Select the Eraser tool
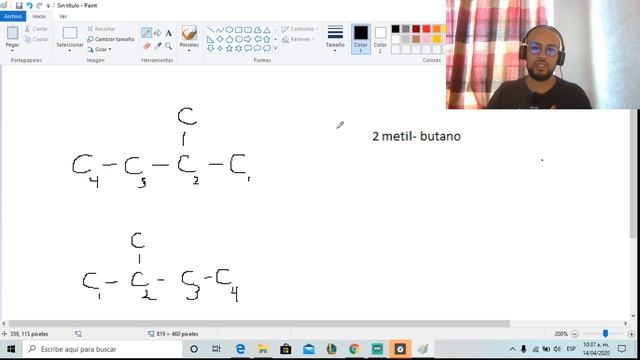This screenshot has width=640, height=360. point(147,46)
